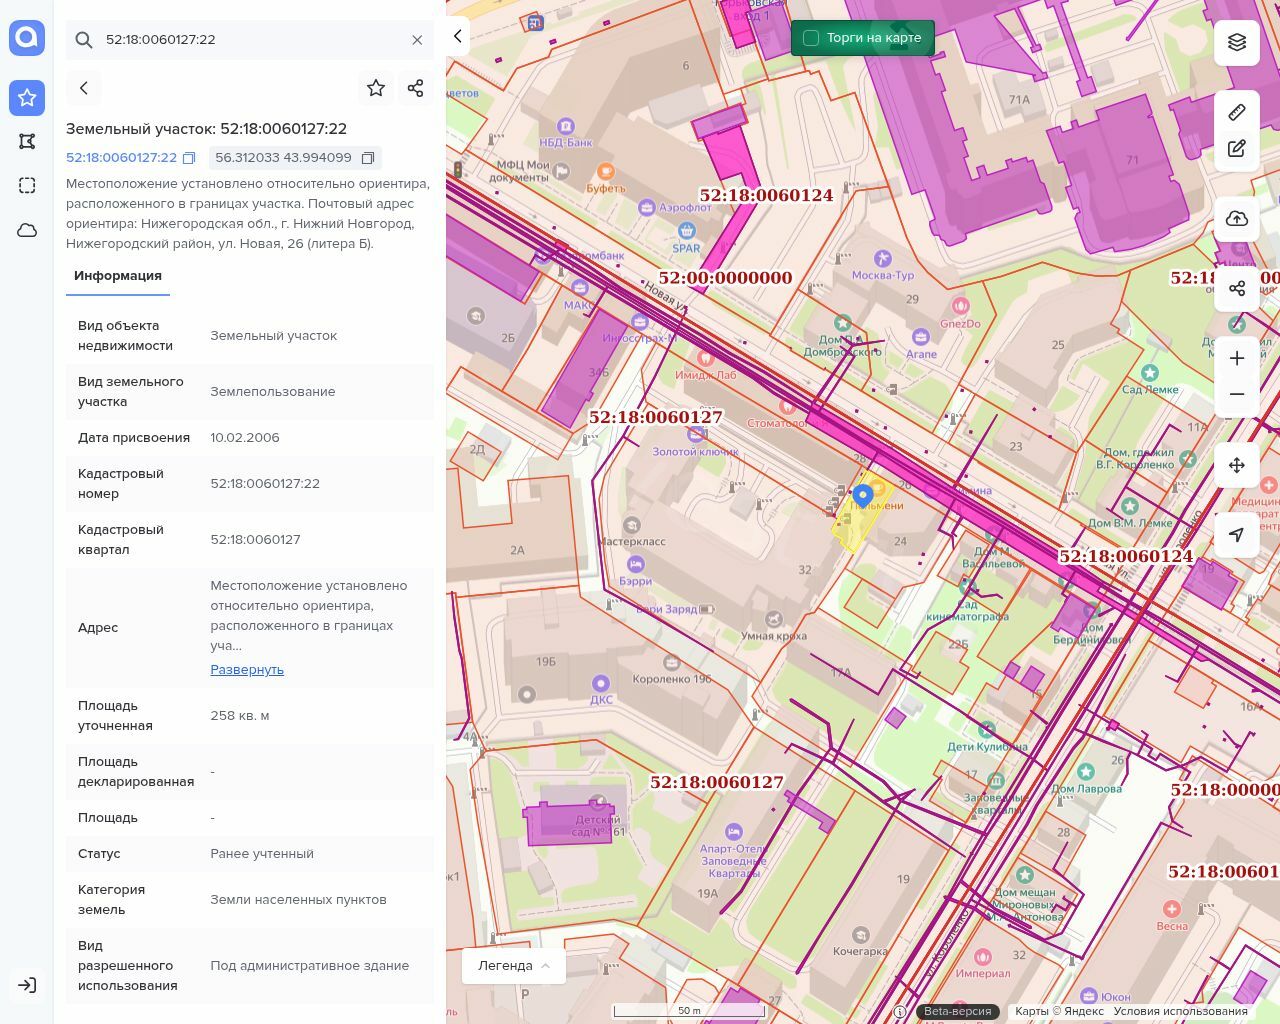Open the draw/edit tool on the map
This screenshot has width=1280, height=1024.
[1237, 149]
